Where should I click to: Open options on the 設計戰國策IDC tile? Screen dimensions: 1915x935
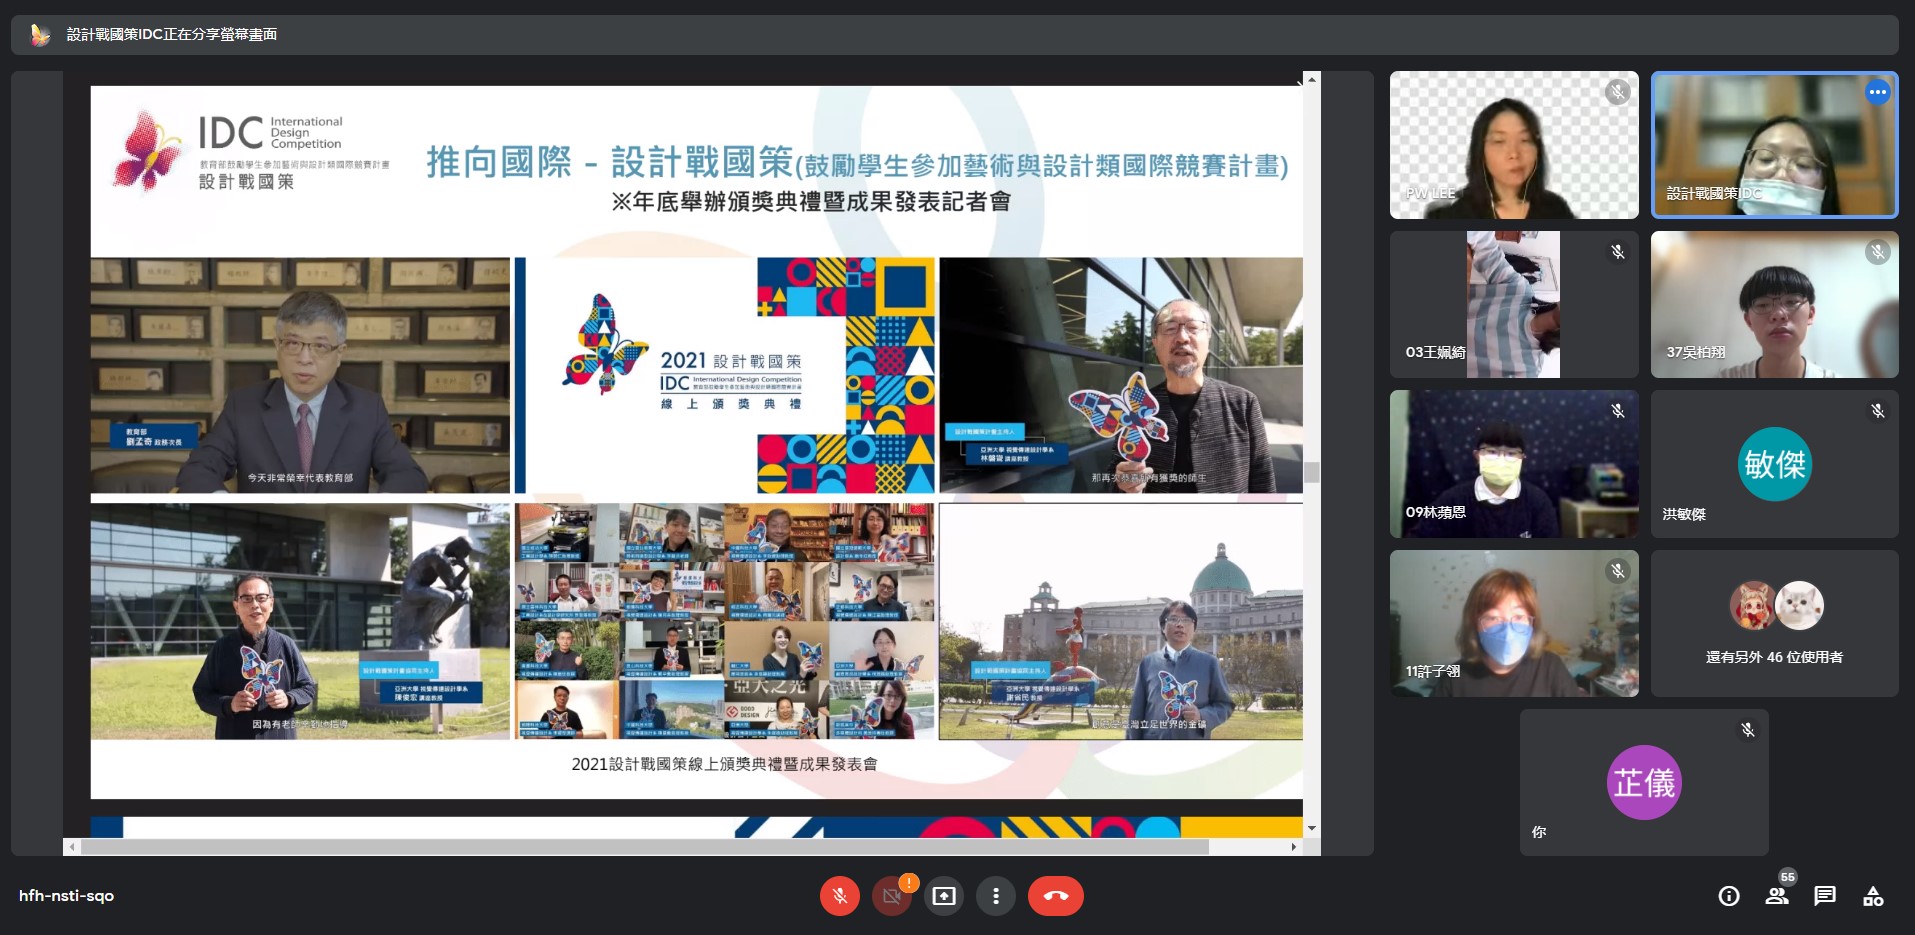coord(1877,92)
